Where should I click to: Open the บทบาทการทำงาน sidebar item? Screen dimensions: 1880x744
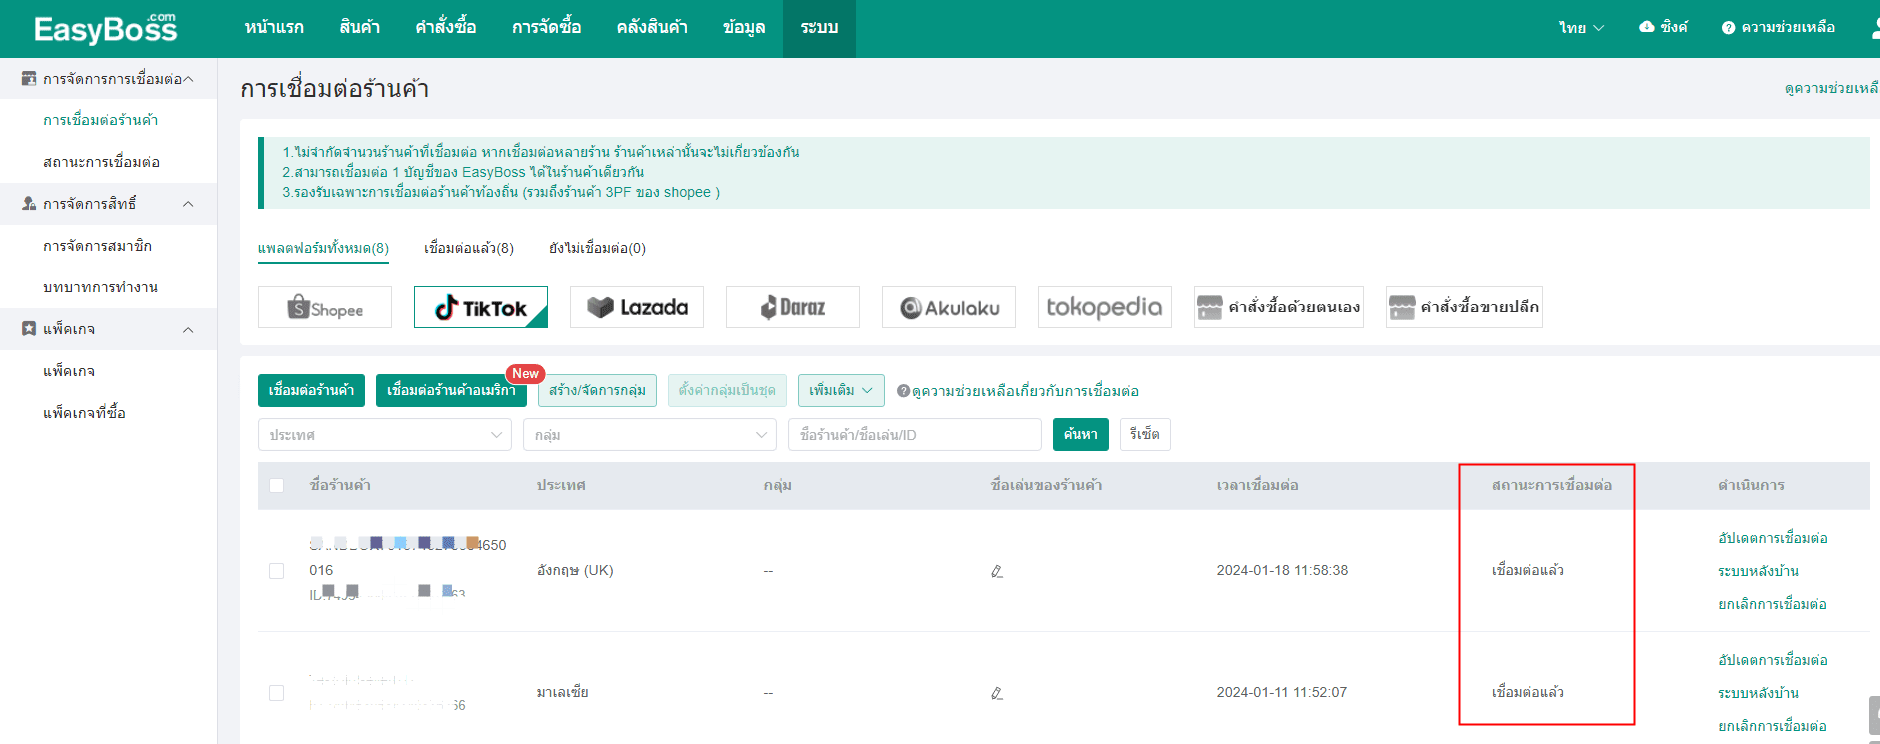(100, 287)
